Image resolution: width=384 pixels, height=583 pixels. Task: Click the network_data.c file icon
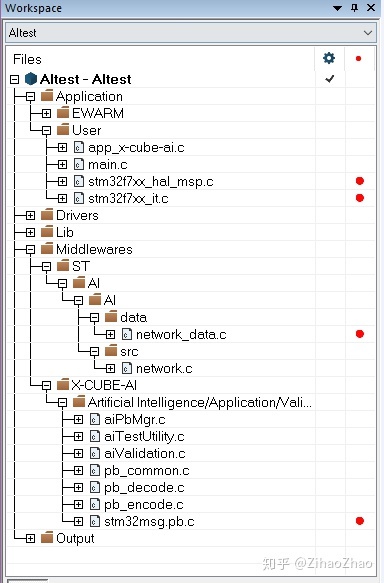click(127, 335)
